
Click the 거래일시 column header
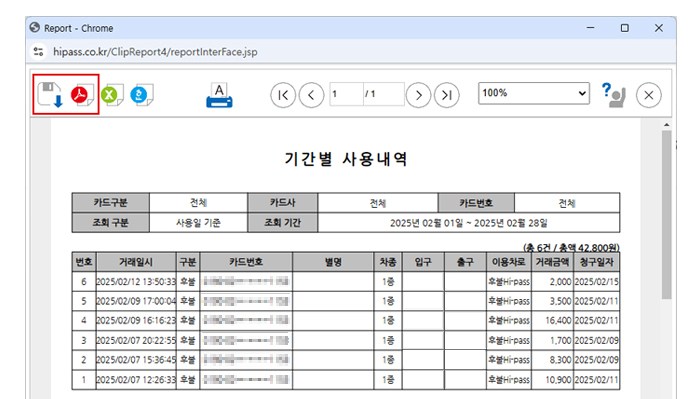[136, 262]
